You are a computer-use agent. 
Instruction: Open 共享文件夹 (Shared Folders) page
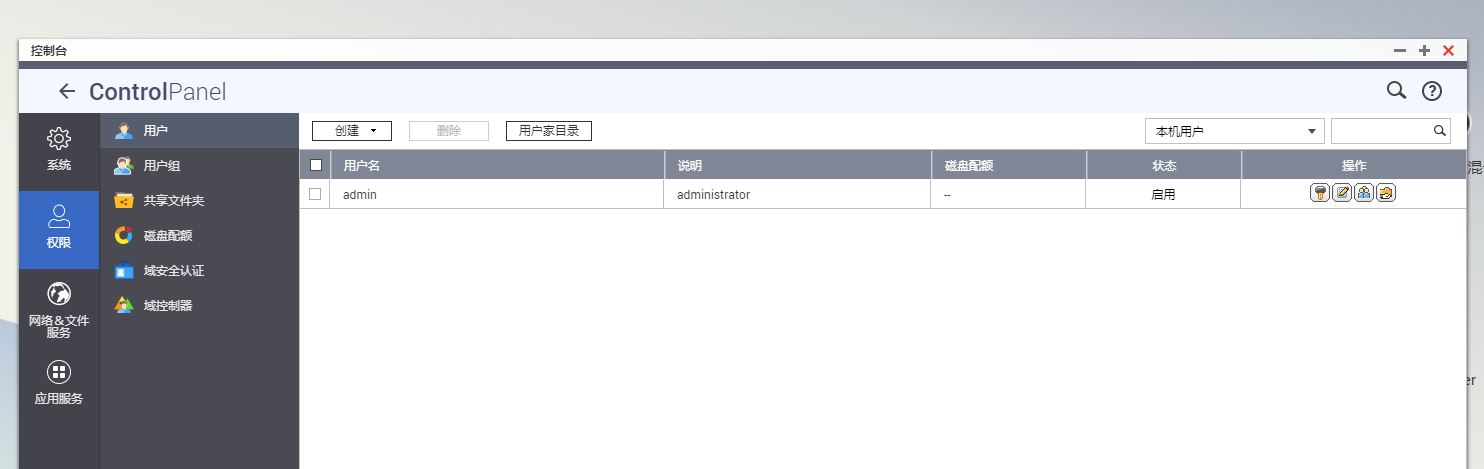point(200,201)
